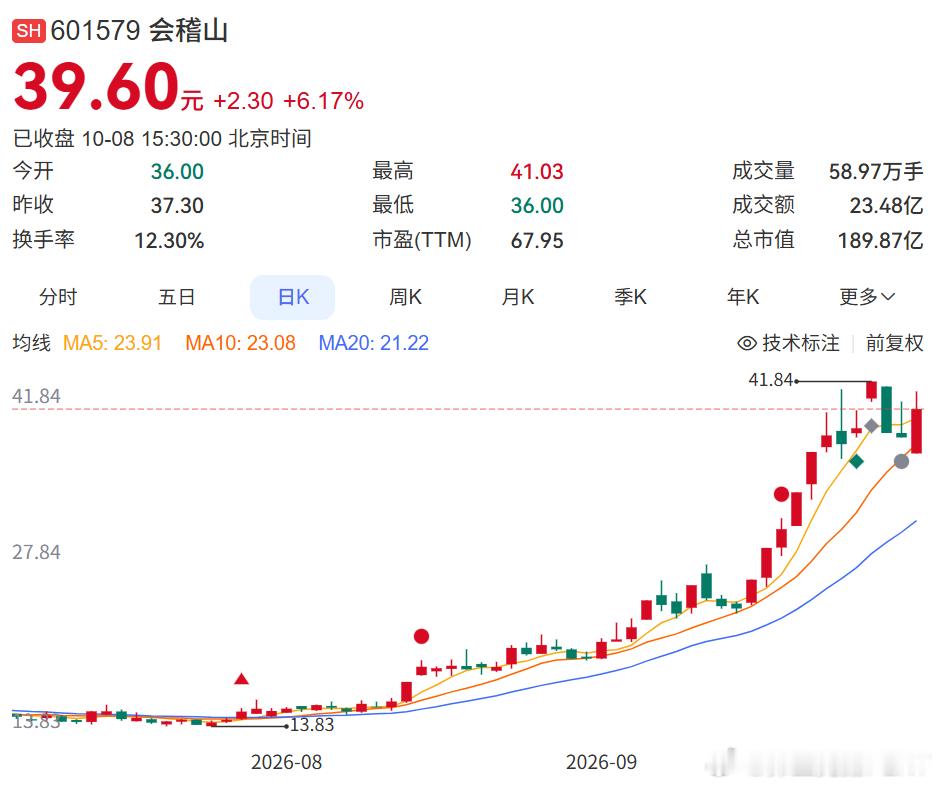Screen dimensions: 939x786
Task: Click the 换手率 value 12.30%
Action: [169, 241]
